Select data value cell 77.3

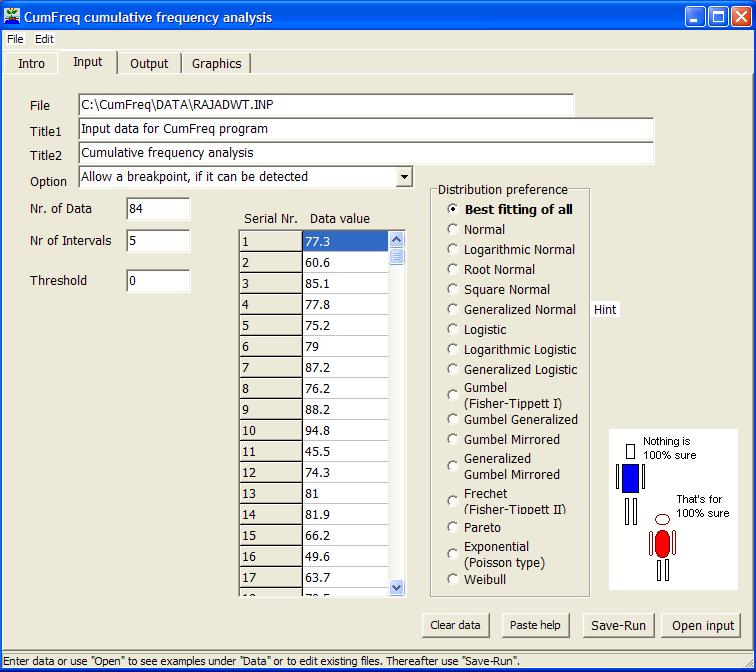(345, 241)
